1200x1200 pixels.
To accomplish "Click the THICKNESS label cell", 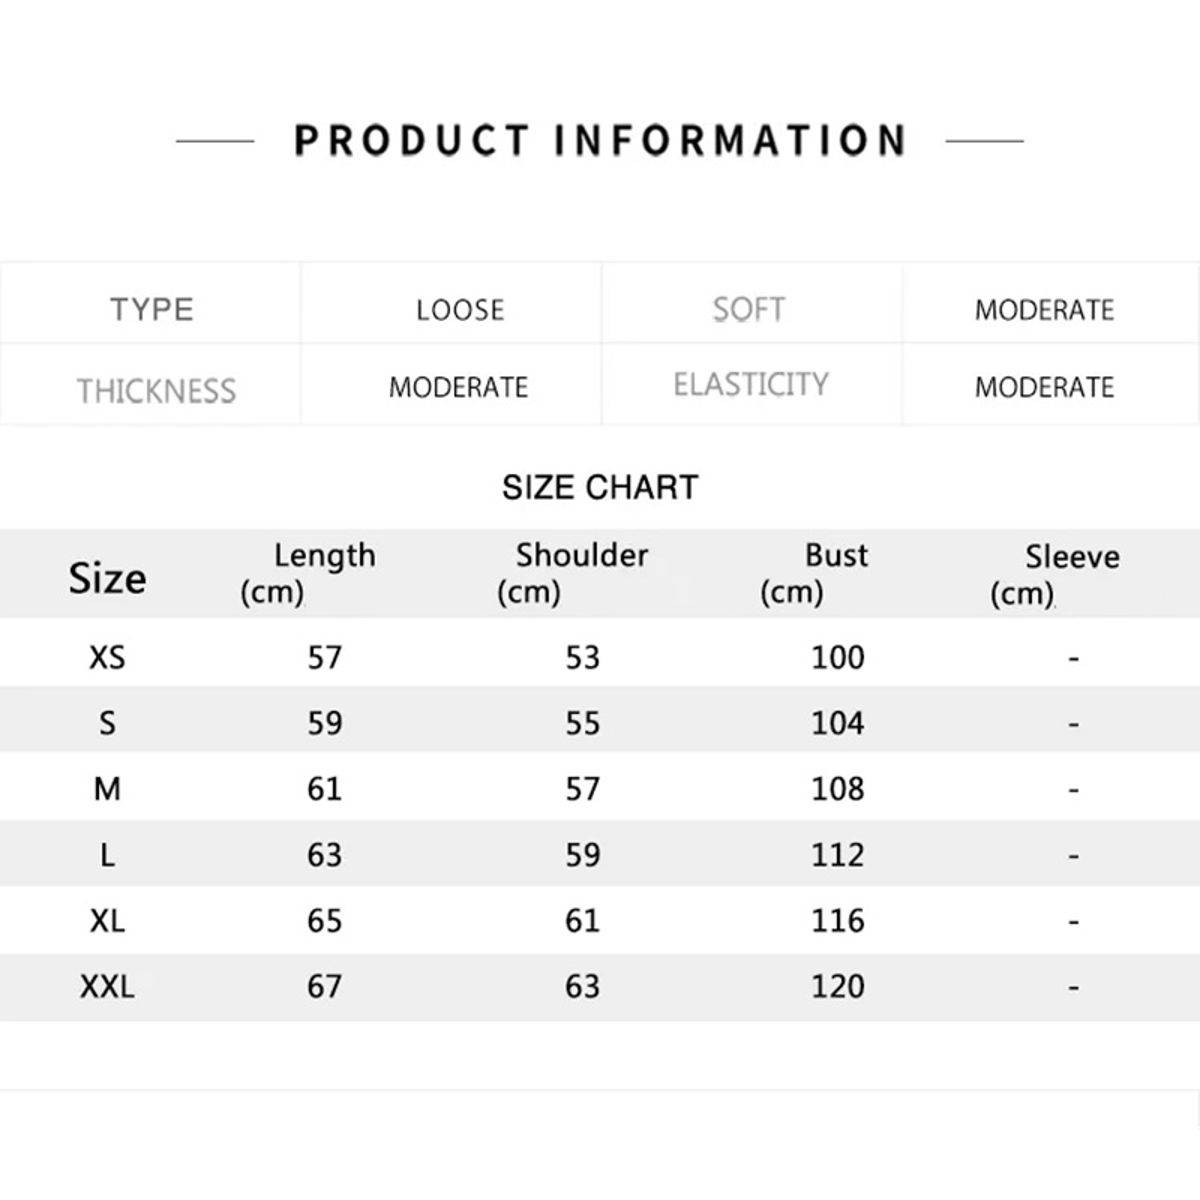I will [x=156, y=390].
